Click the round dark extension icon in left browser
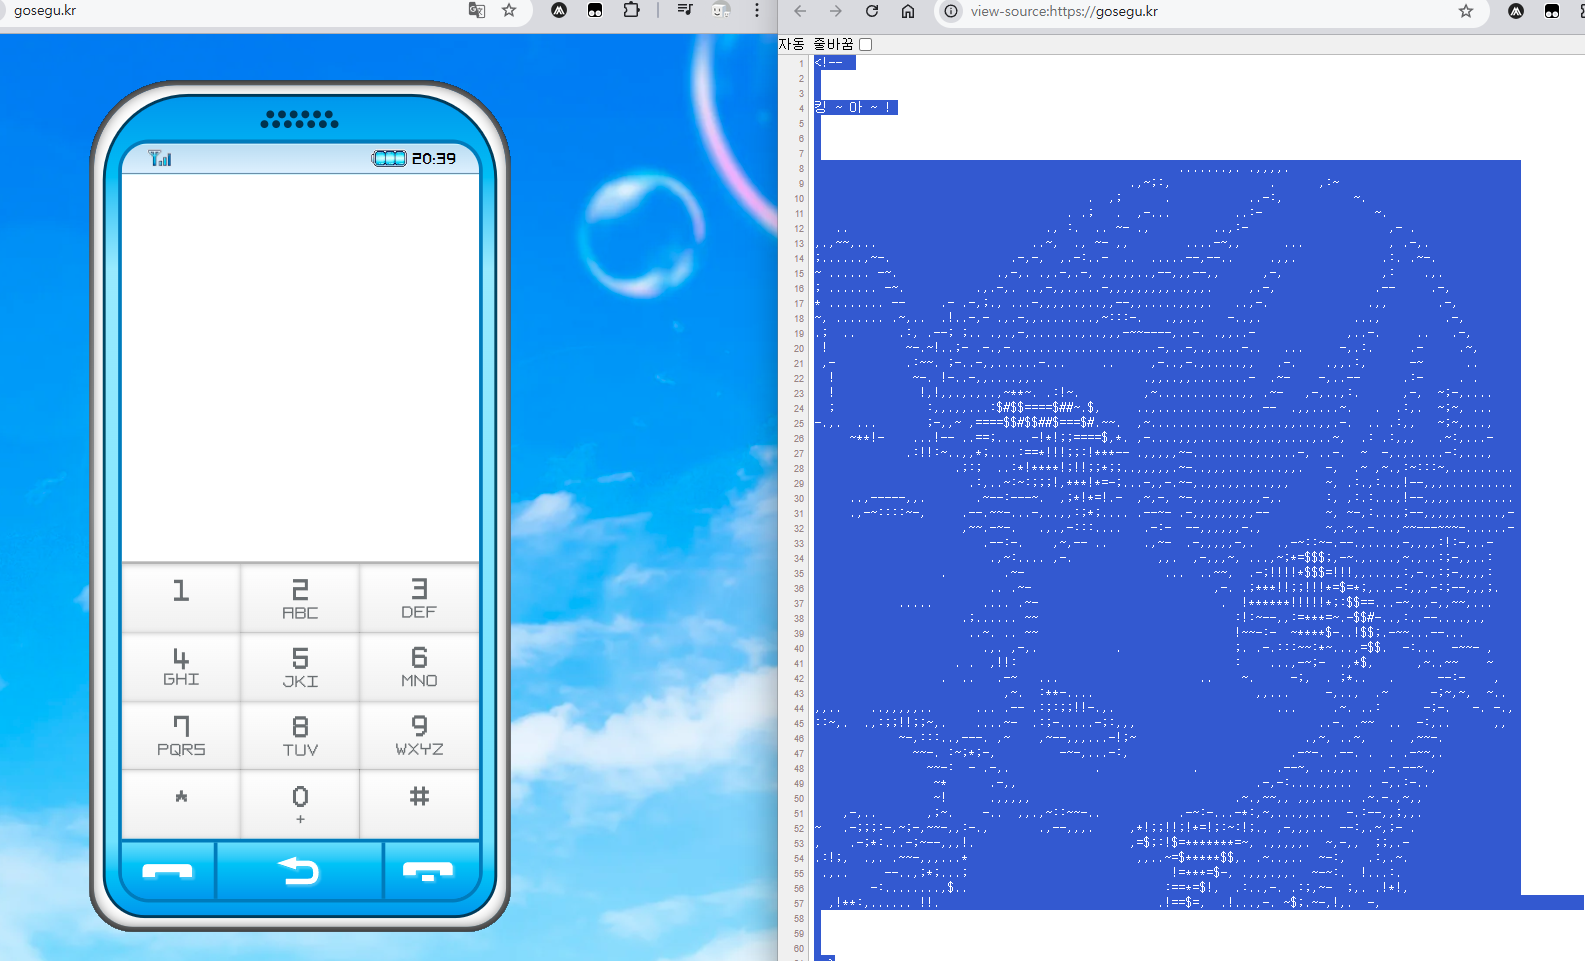This screenshot has width=1585, height=961. tap(559, 10)
